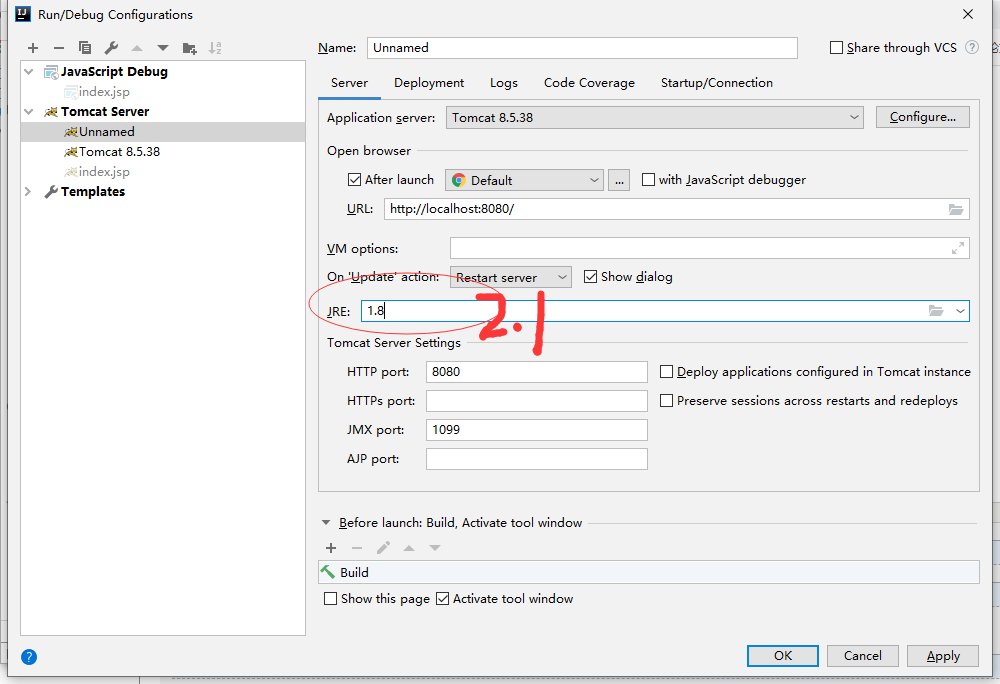Select the Build task row

point(649,572)
